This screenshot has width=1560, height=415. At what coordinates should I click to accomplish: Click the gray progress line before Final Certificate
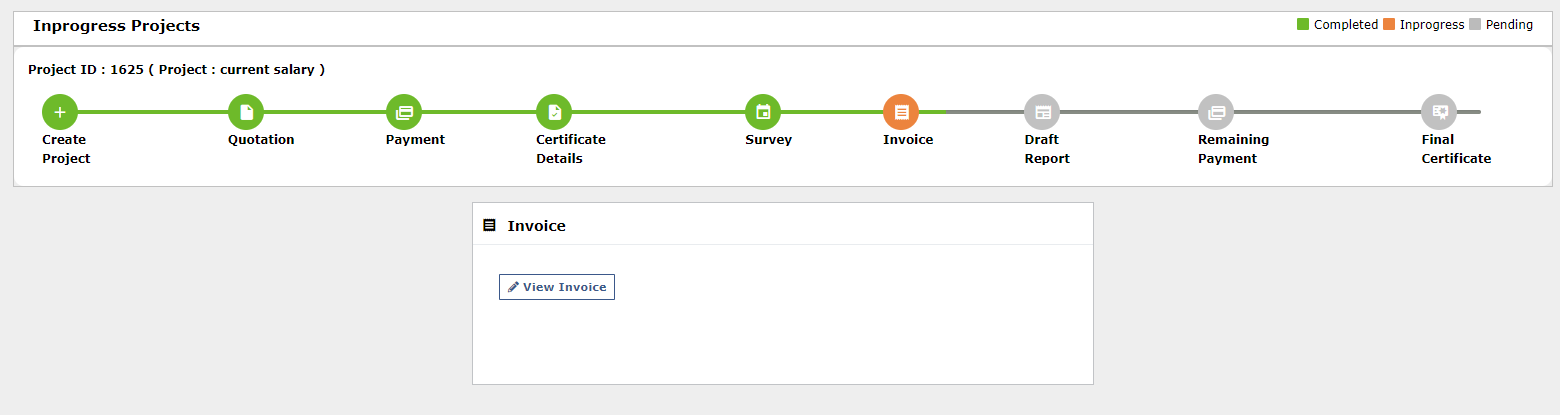1328,112
